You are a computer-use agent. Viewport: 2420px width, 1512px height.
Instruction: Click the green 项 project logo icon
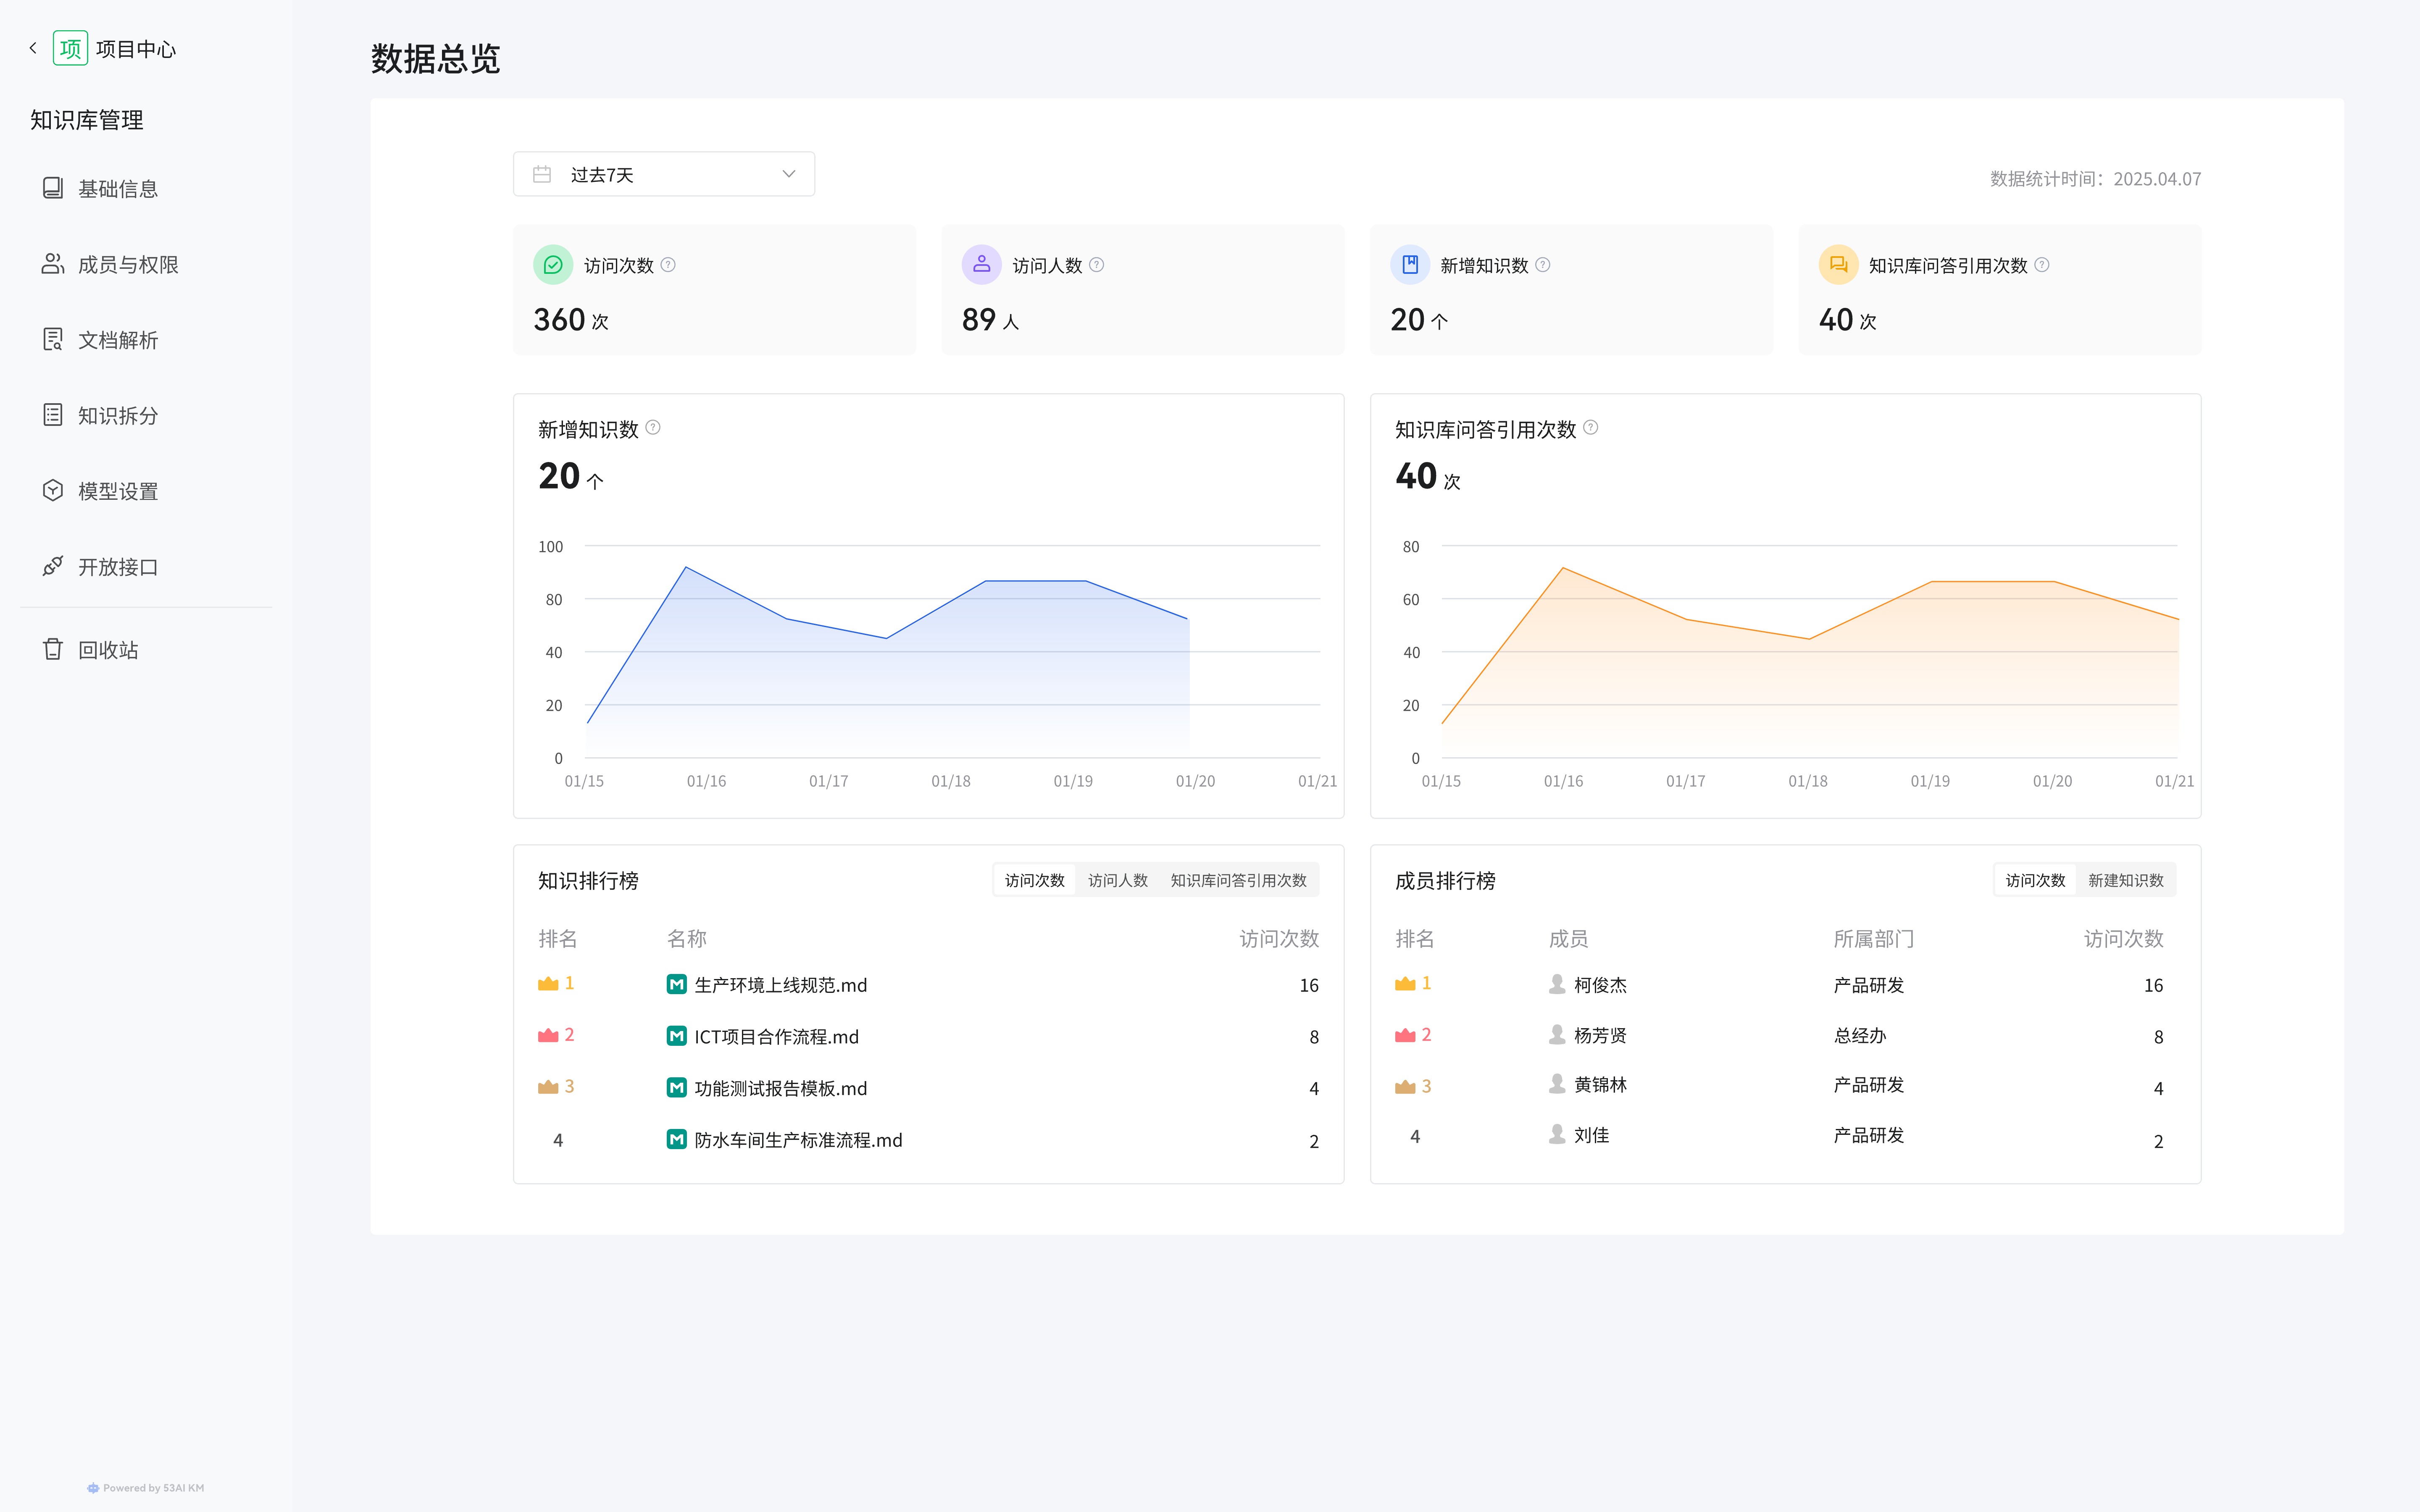70,48
